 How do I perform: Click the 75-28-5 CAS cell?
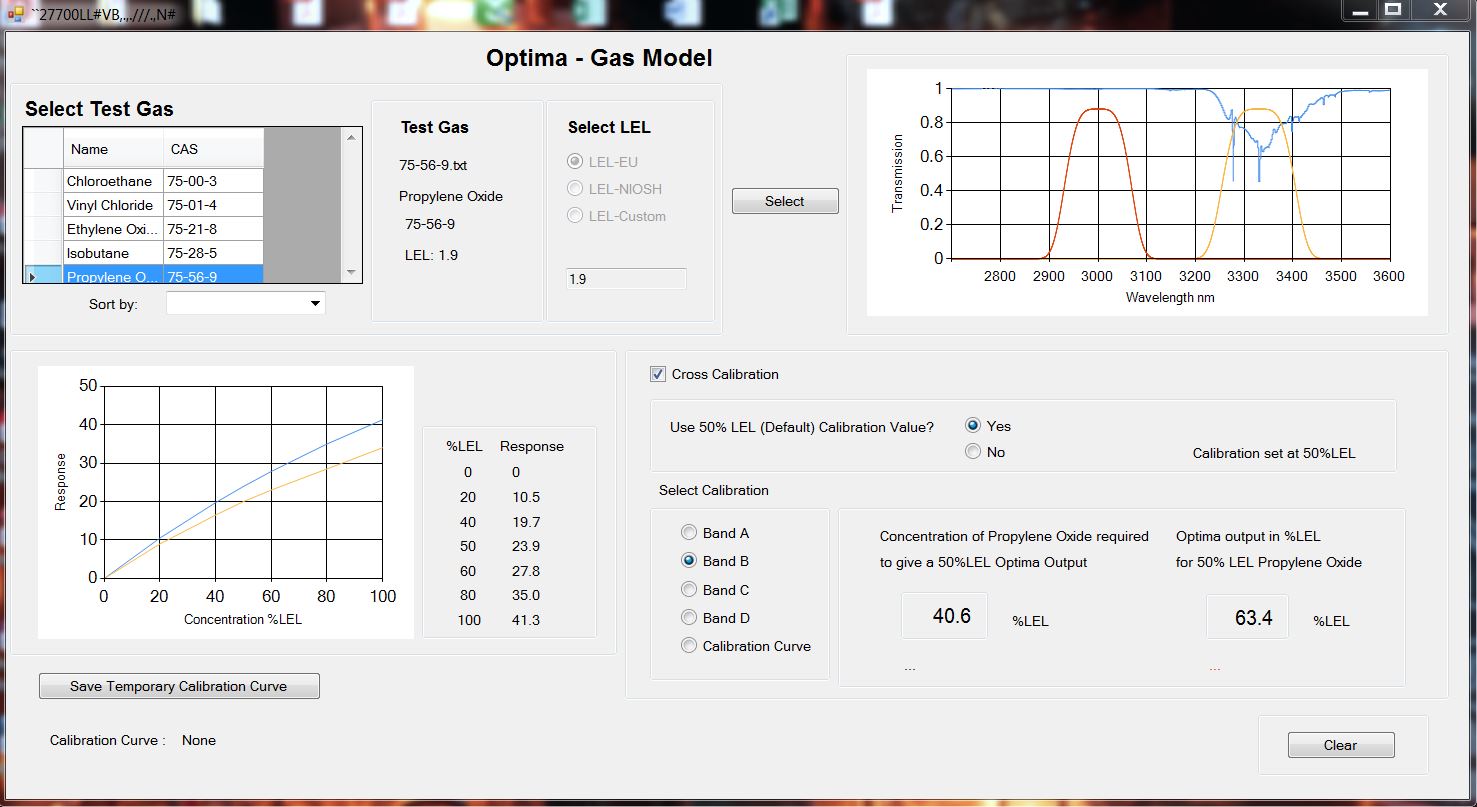[213, 253]
